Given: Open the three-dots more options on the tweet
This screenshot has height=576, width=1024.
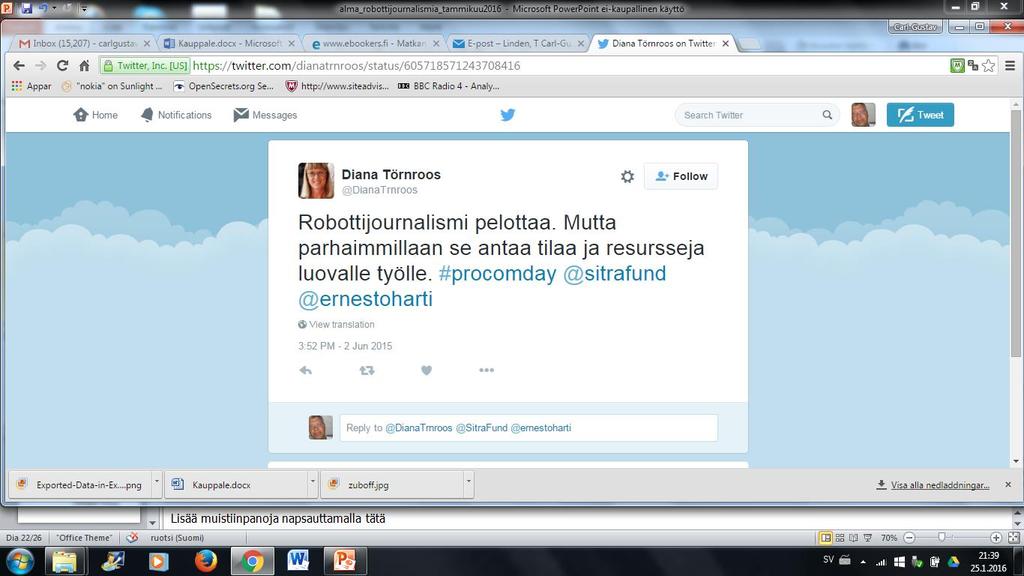Looking at the screenshot, I should (487, 370).
